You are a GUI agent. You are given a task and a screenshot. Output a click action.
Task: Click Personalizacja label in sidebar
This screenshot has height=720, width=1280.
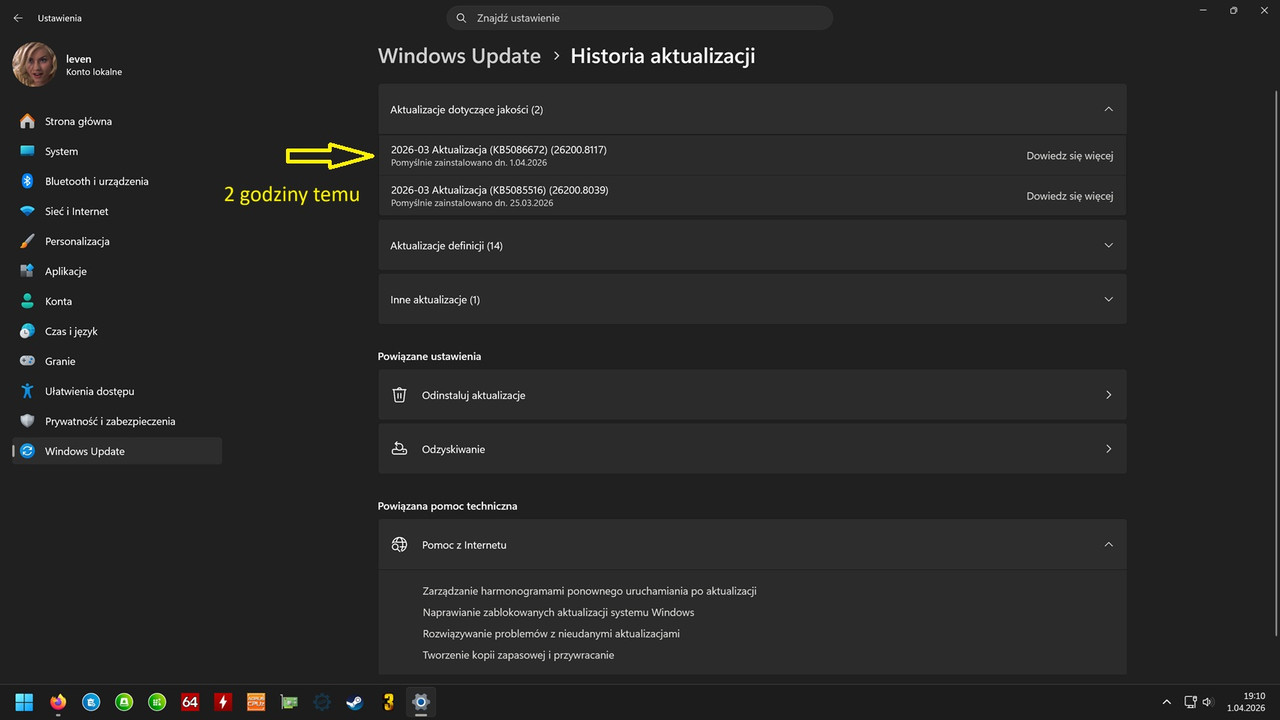77,241
